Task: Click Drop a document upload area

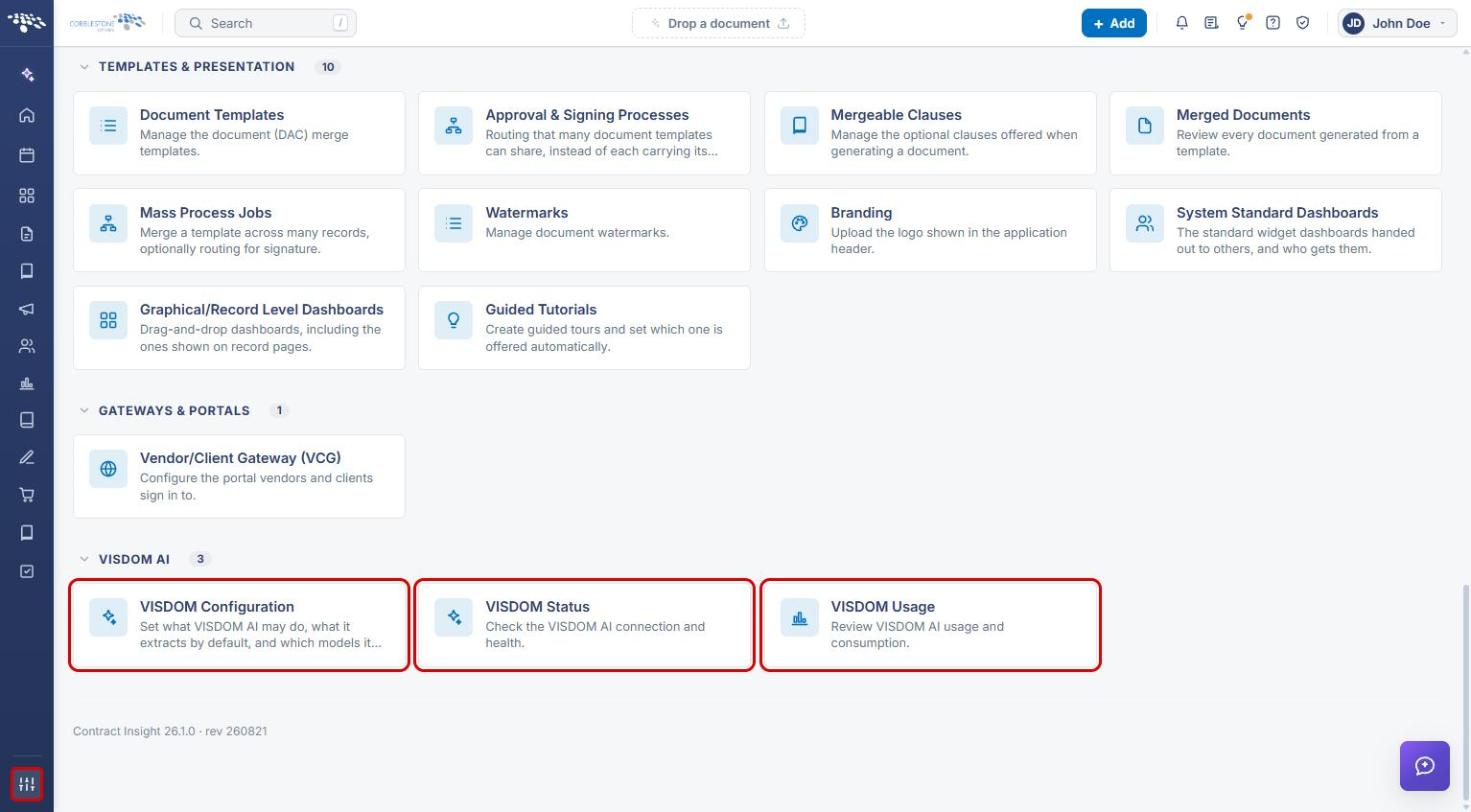Action: [x=719, y=23]
